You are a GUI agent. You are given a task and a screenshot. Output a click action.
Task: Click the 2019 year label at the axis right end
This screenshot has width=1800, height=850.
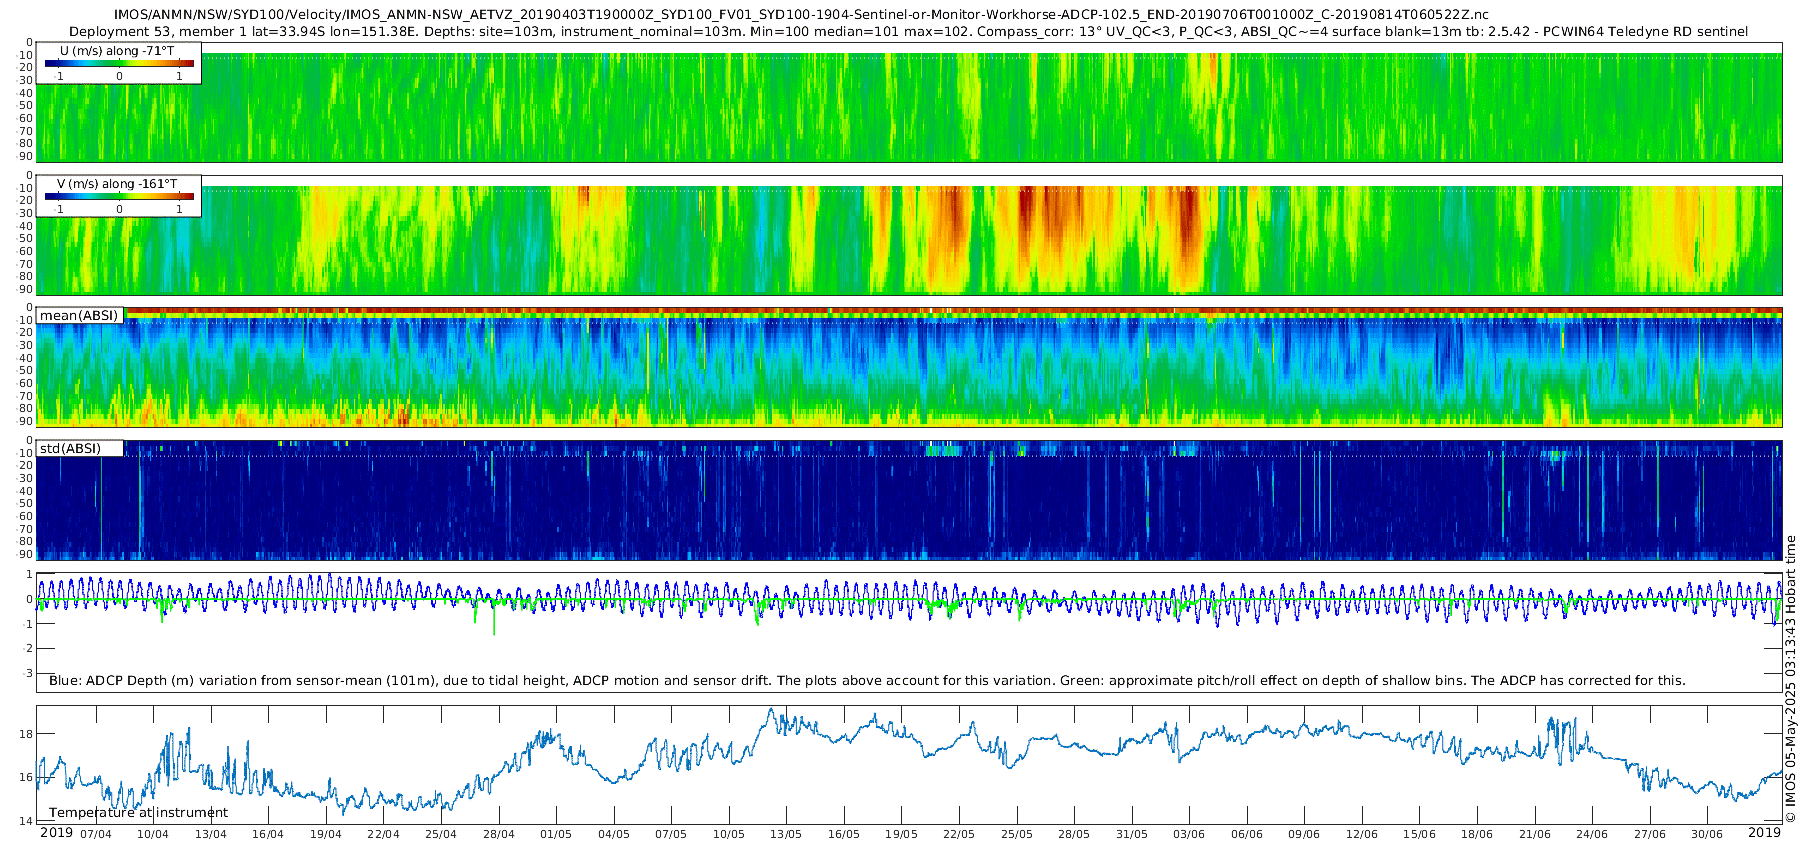coord(1764,833)
